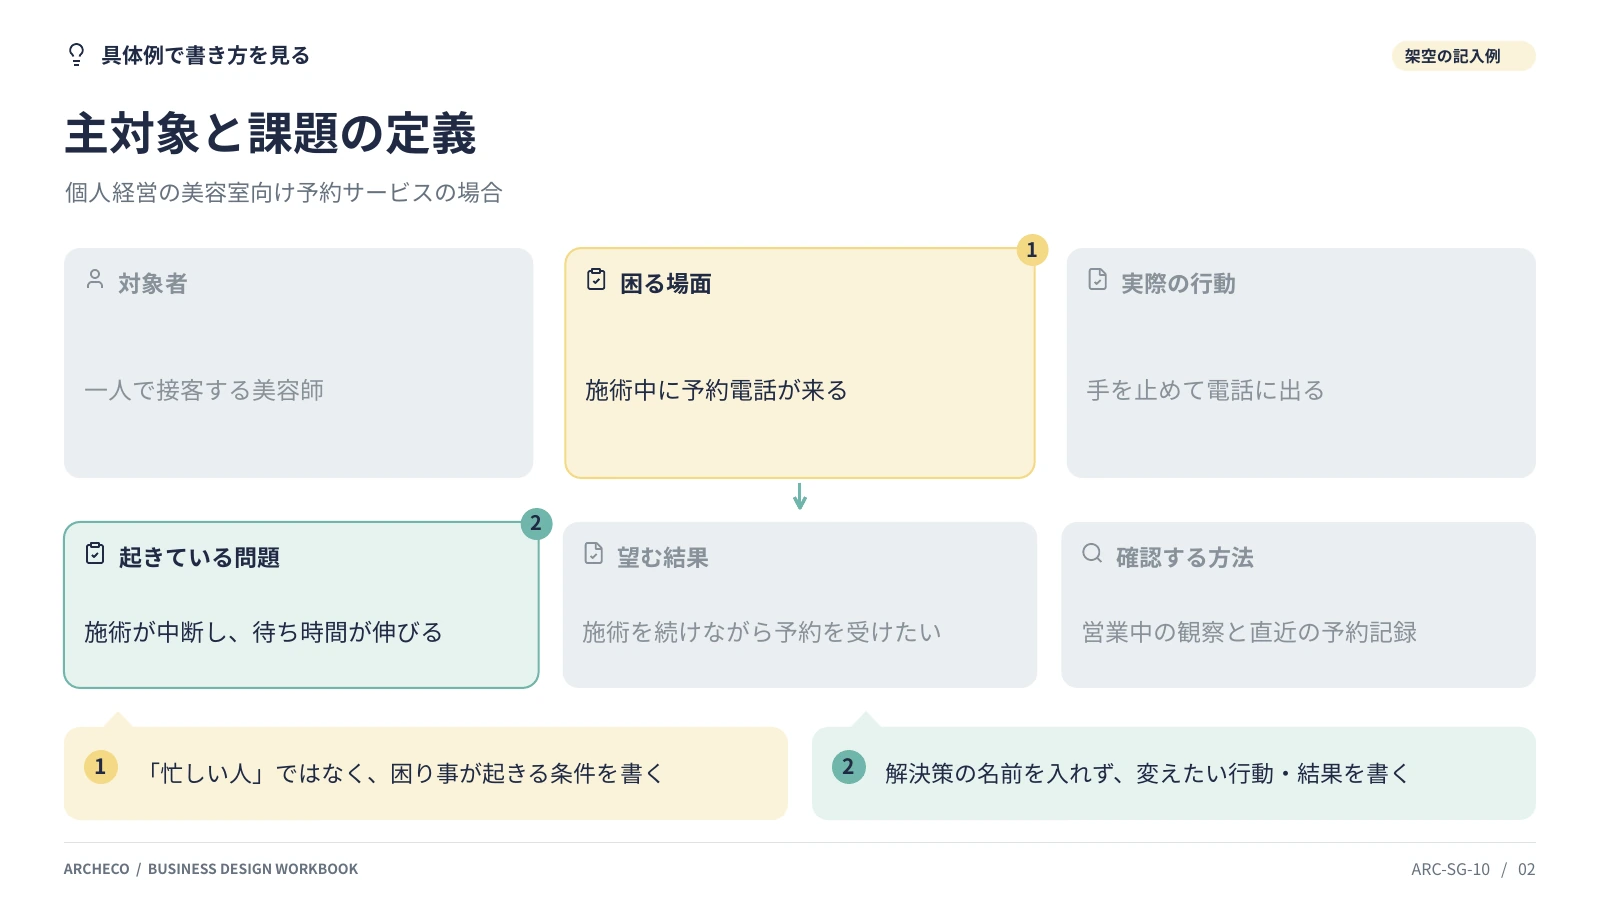Click the document icon in 望む結果 card

coord(594,553)
